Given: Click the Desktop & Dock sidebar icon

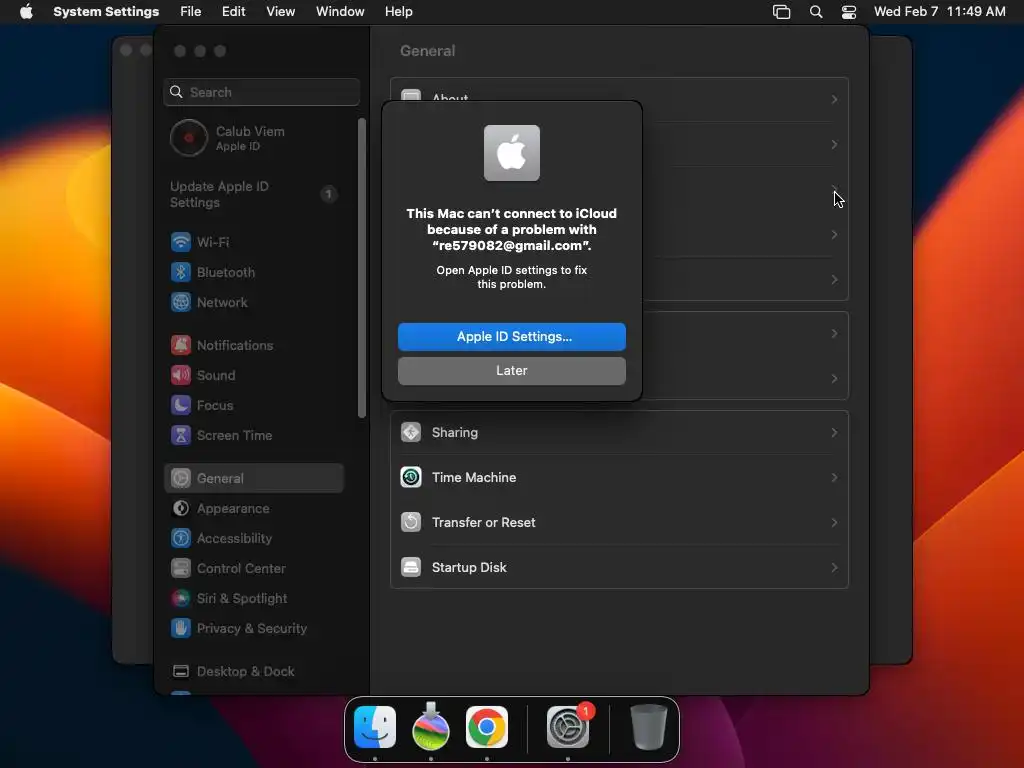Looking at the screenshot, I should pyautogui.click(x=181, y=671).
